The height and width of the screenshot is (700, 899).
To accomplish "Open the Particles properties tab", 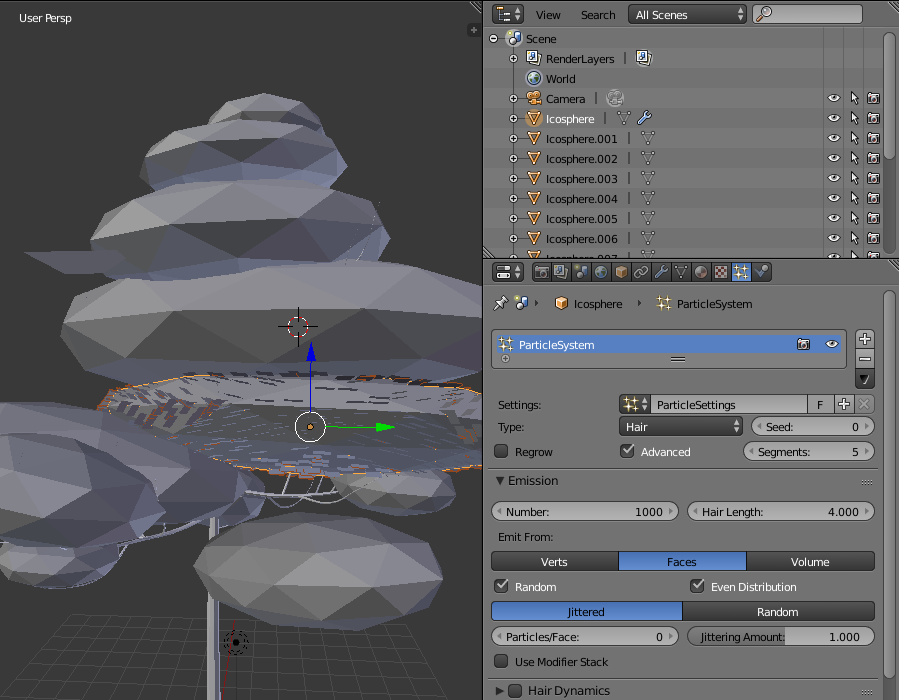I will click(741, 272).
